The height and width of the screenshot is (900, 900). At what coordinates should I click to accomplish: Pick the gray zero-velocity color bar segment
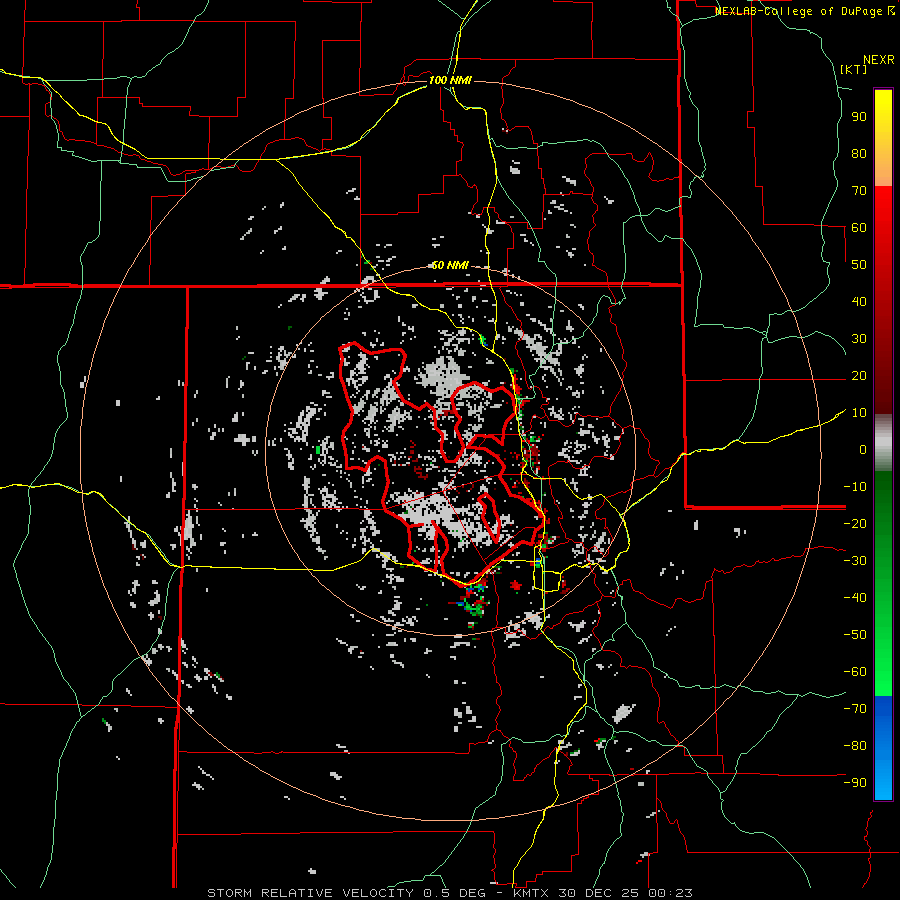pos(883,441)
